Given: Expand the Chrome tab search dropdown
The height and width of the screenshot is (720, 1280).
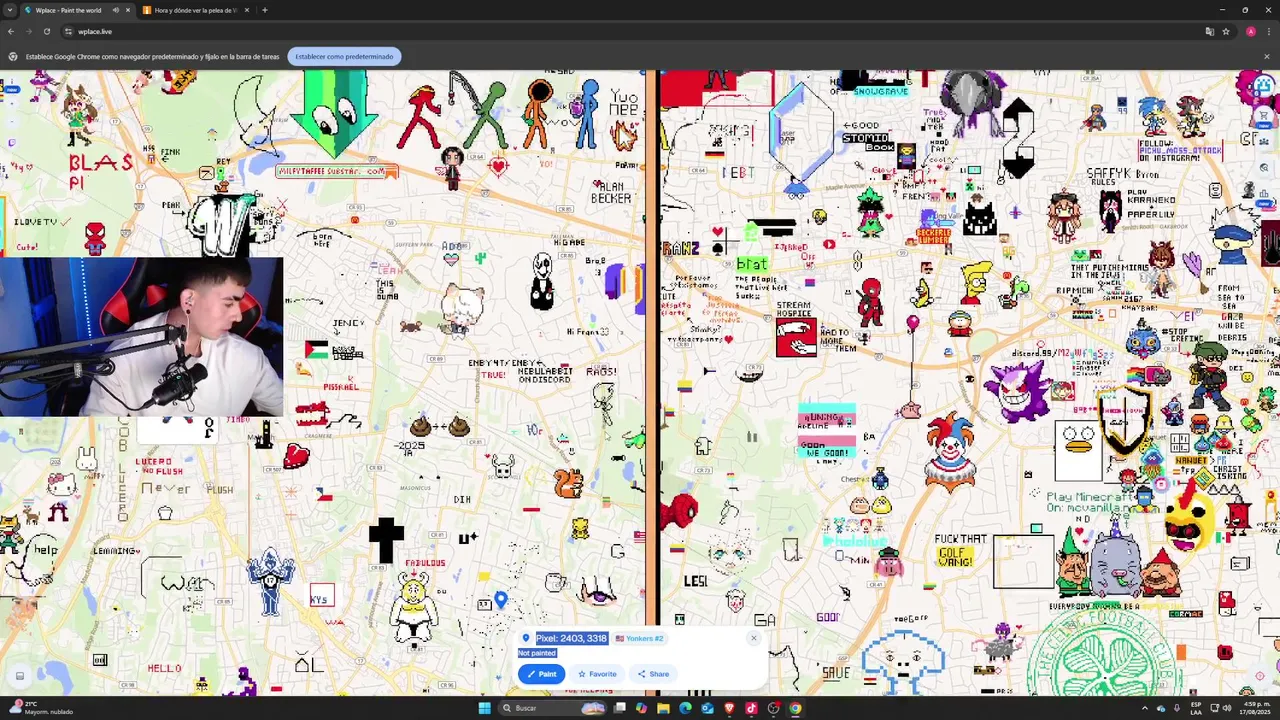Looking at the screenshot, I should click(10, 10).
